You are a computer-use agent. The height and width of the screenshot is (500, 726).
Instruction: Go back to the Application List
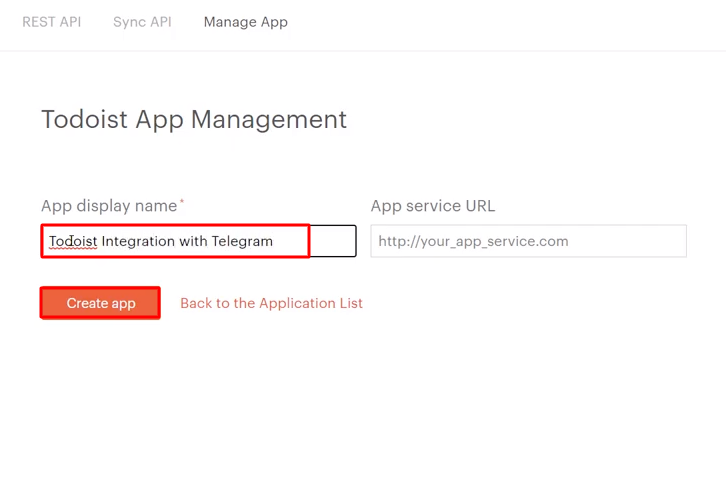tap(271, 303)
